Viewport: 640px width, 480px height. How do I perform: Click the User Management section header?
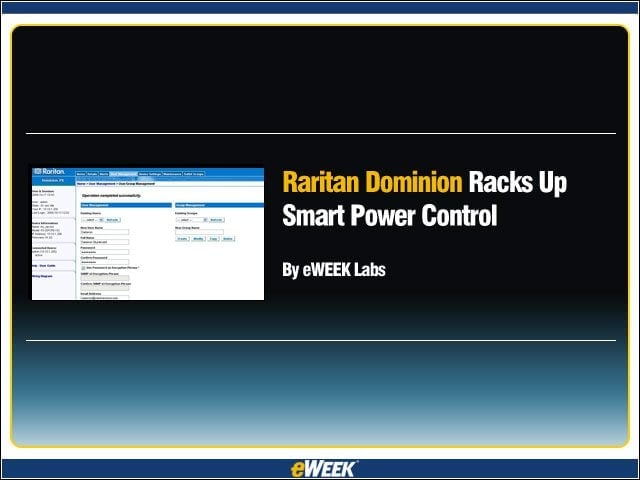126,205
